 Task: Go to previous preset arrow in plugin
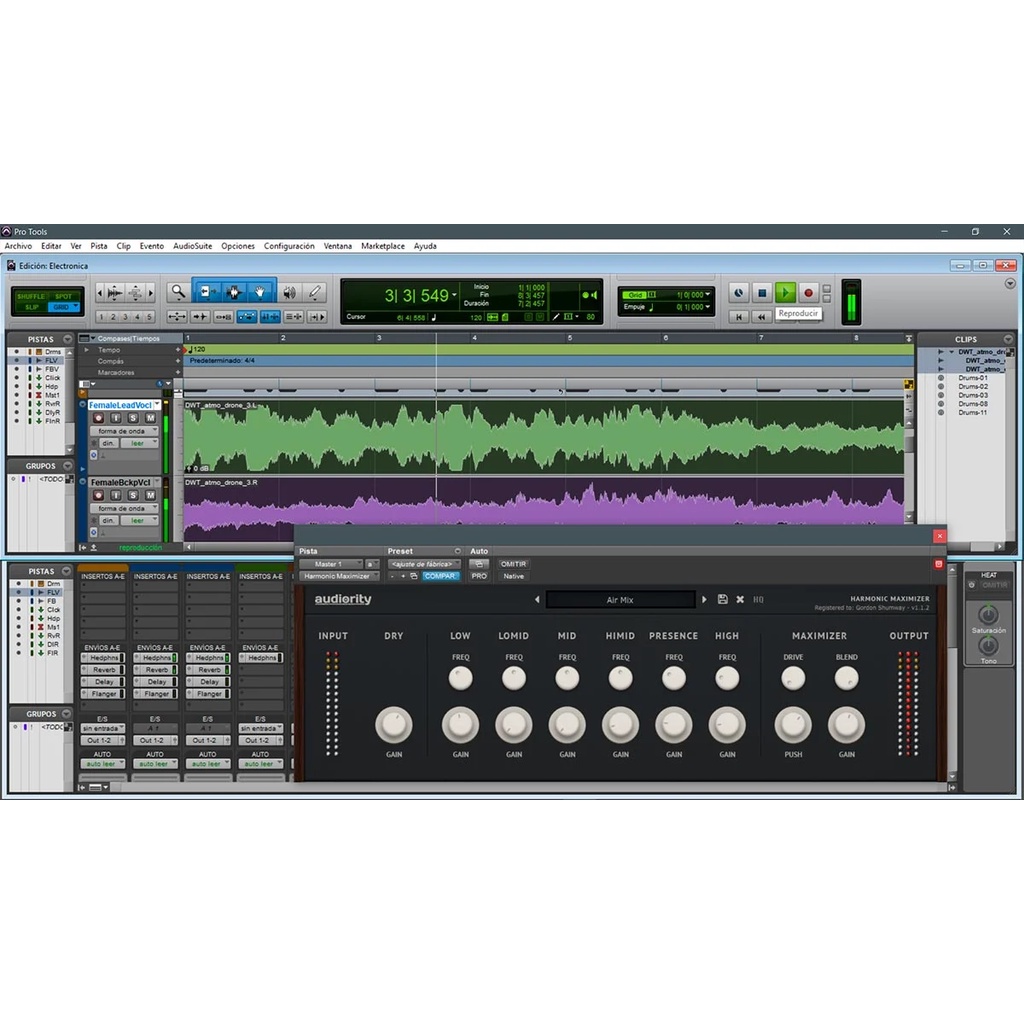tap(537, 599)
